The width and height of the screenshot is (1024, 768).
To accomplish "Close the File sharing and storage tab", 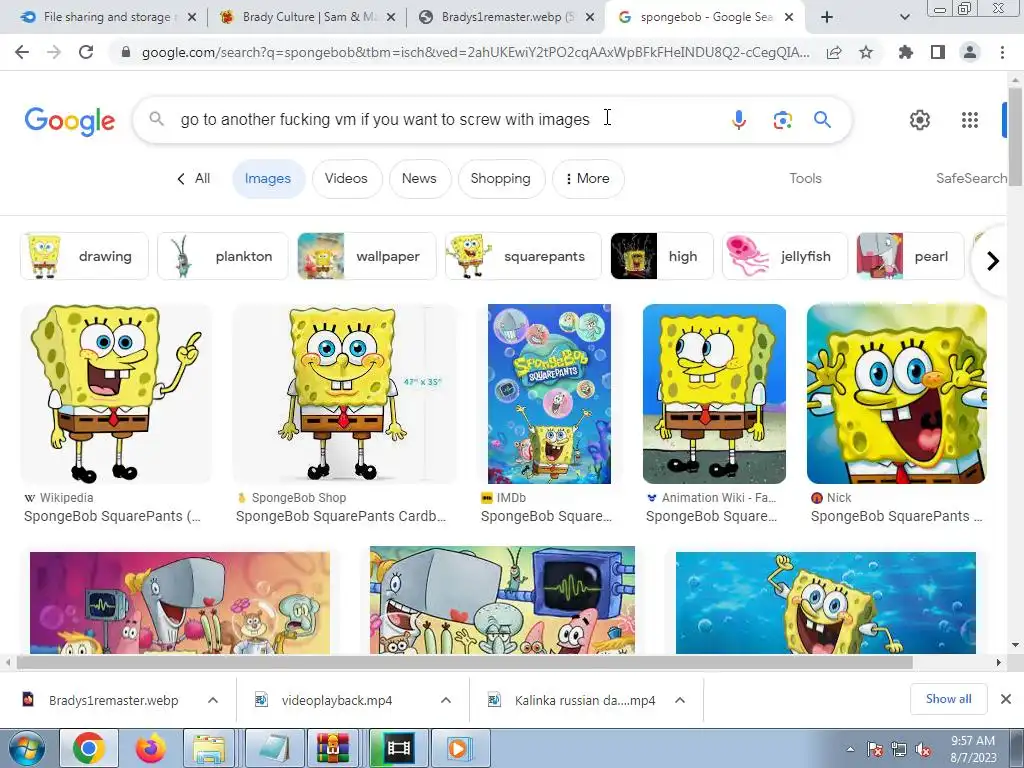I will pos(192,18).
